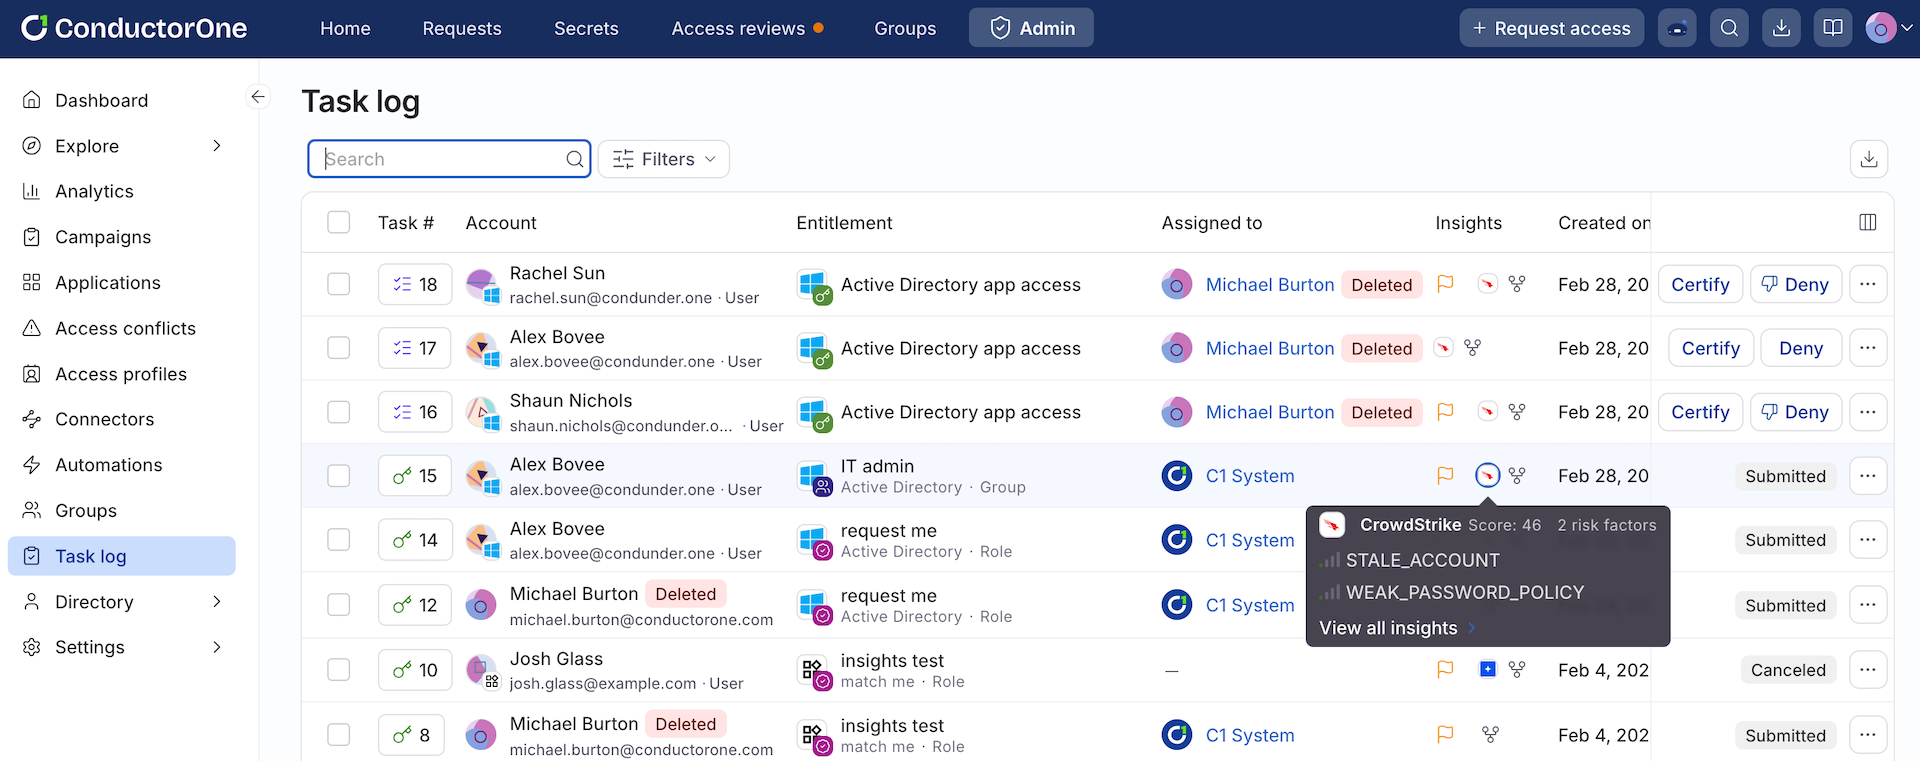Open Connectors in the sidebar
The width and height of the screenshot is (1920, 761).
(104, 419)
